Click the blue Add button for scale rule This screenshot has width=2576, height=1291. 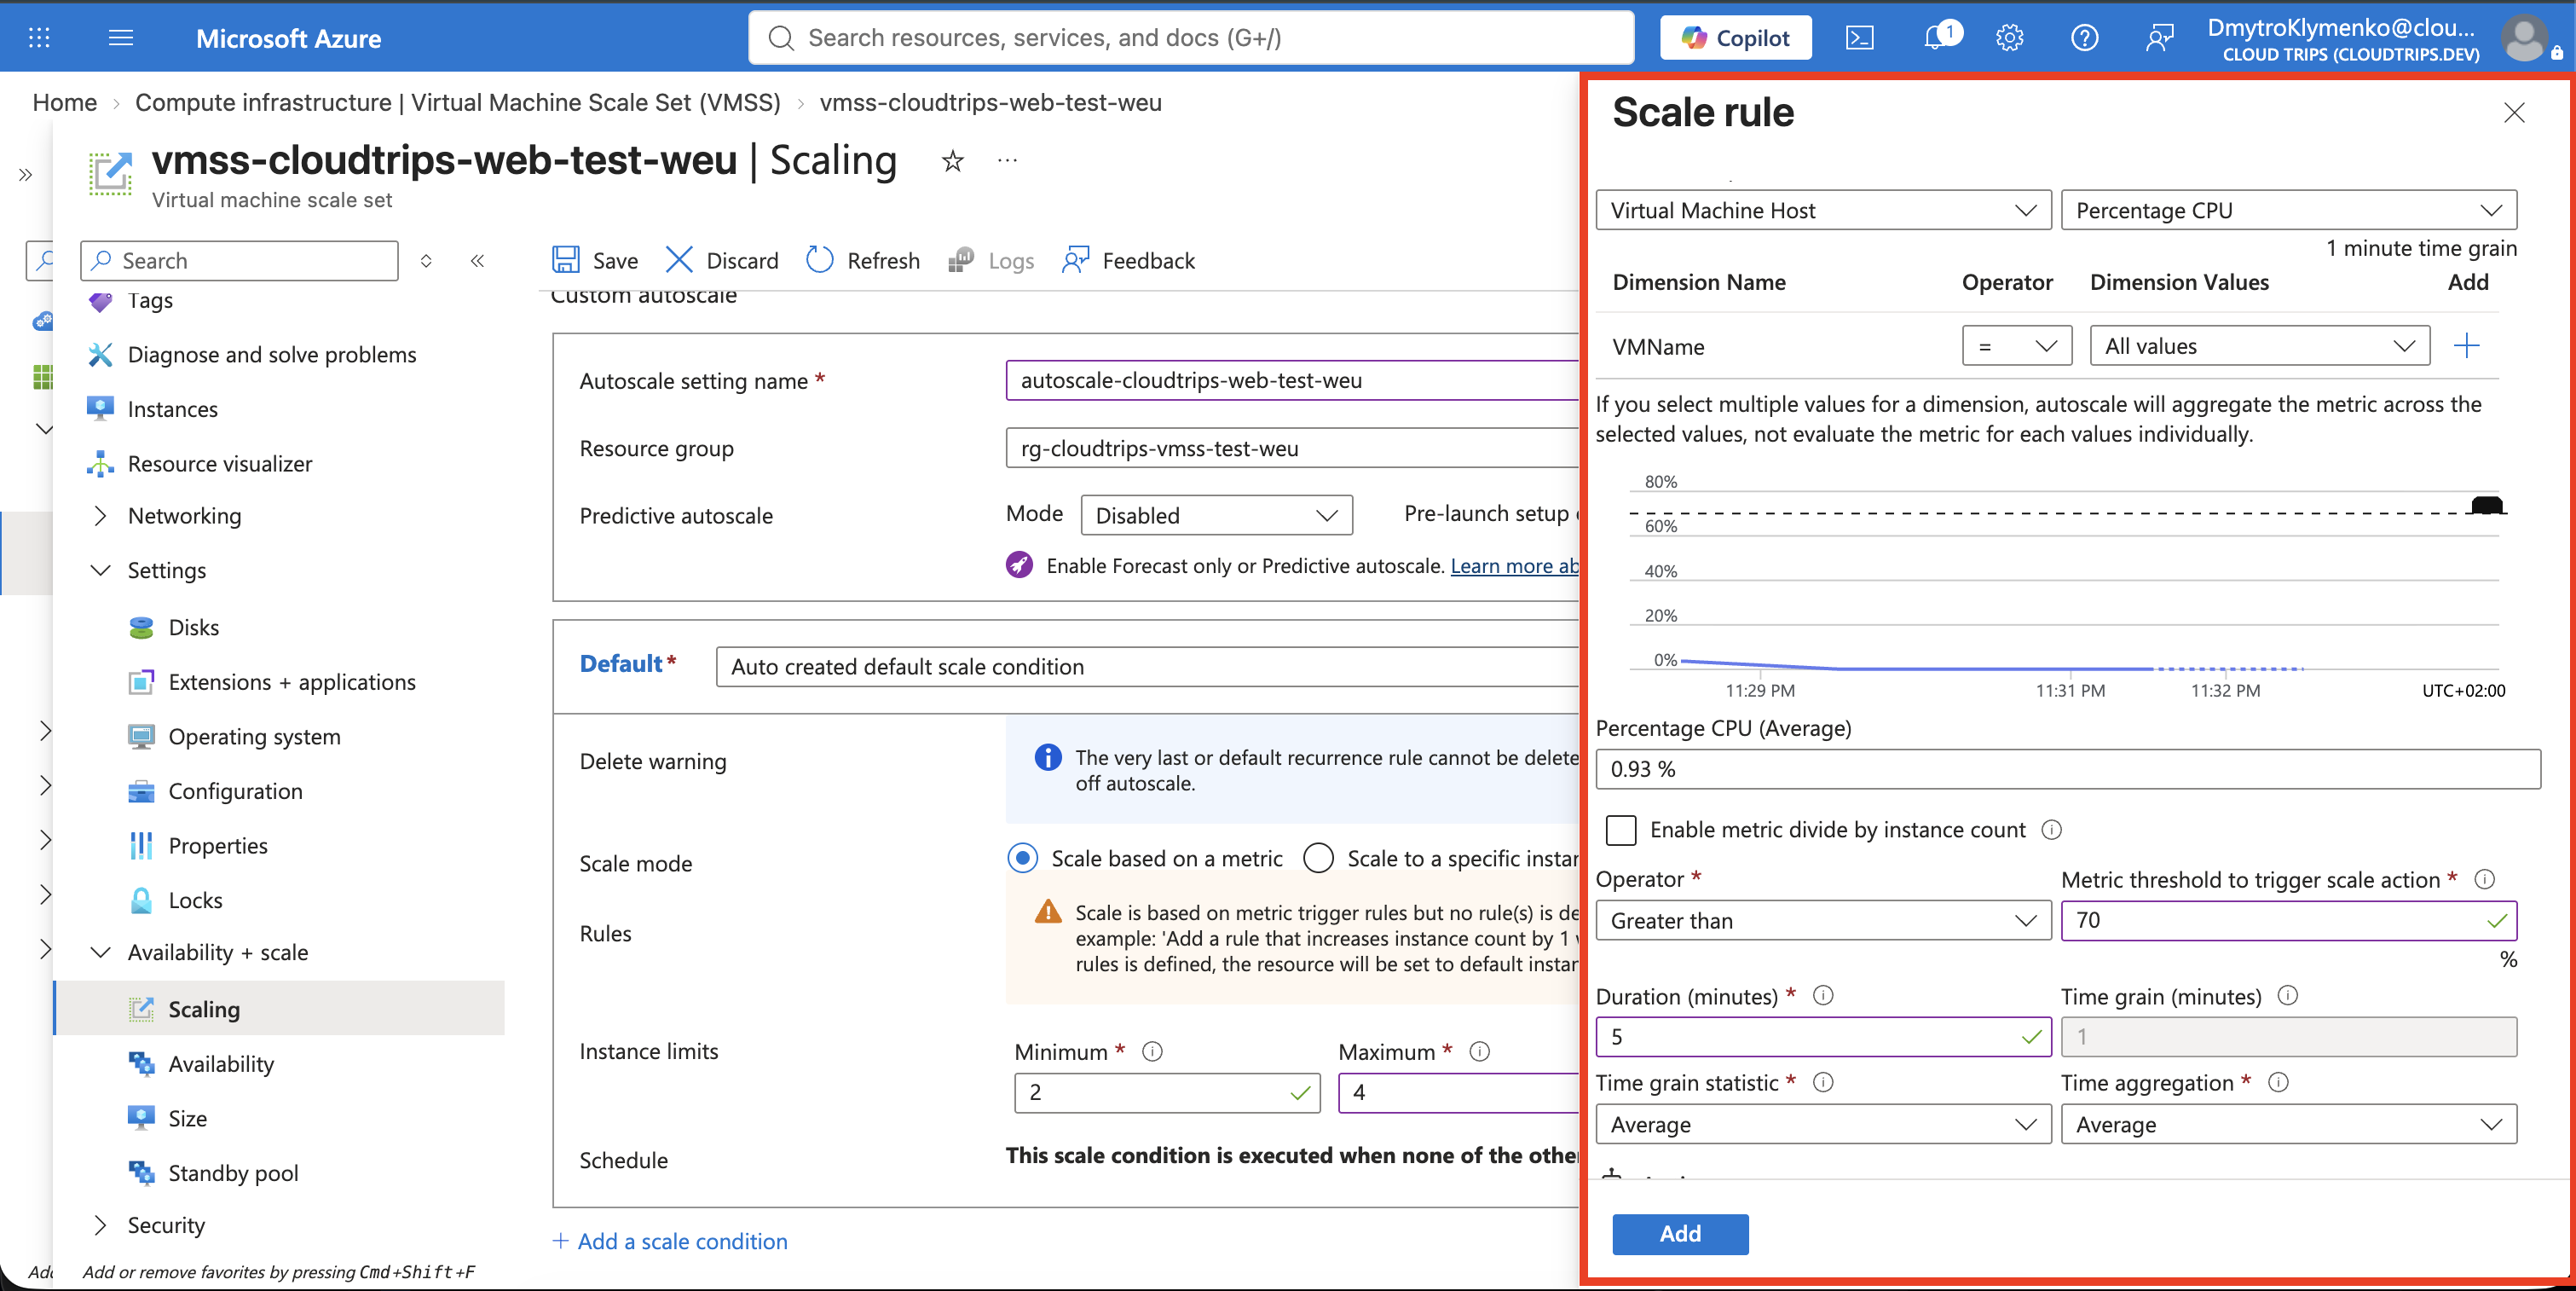click(x=1680, y=1234)
